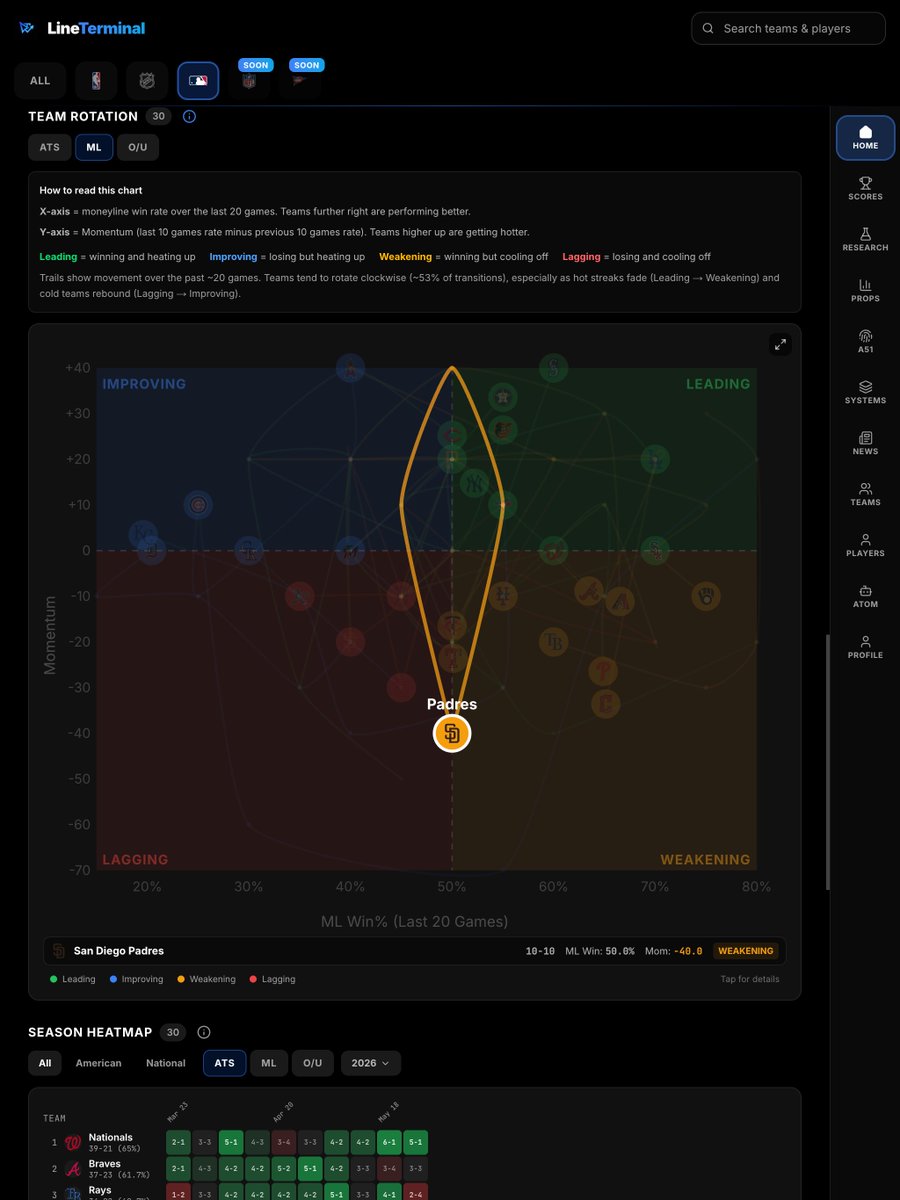This screenshot has height=1200, width=900.
Task: Switch Team Rotation to O/U
Action: [138, 147]
